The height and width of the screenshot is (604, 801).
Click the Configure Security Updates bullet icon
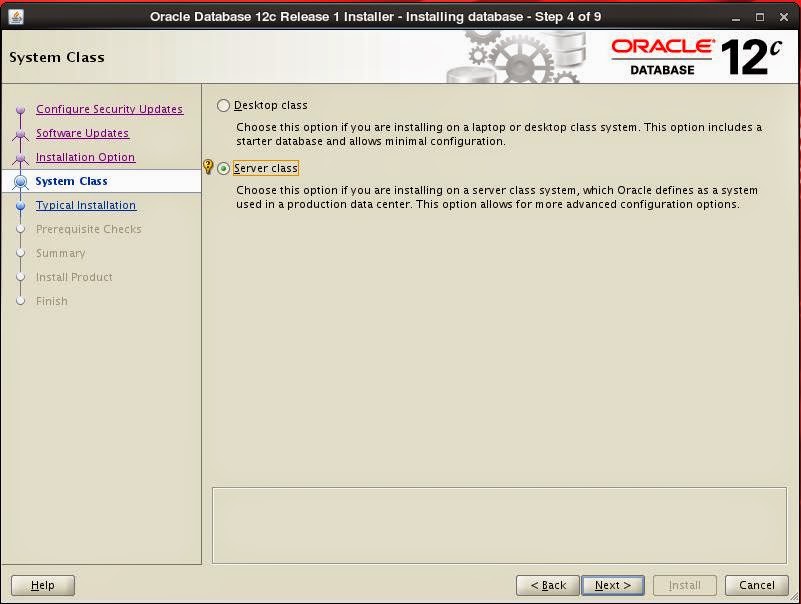coord(20,110)
